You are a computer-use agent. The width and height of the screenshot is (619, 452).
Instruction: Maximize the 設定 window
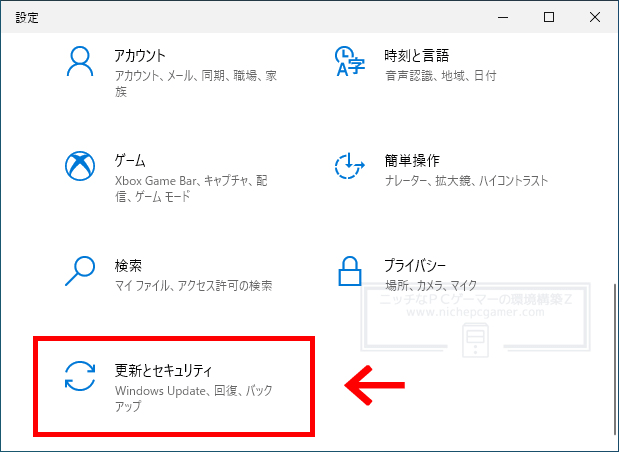[x=549, y=17]
